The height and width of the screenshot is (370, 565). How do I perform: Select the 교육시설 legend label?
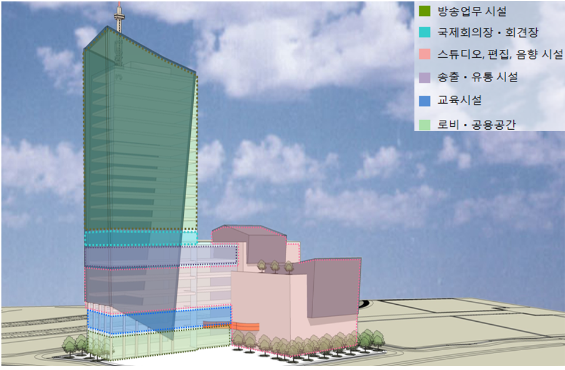pos(459,100)
